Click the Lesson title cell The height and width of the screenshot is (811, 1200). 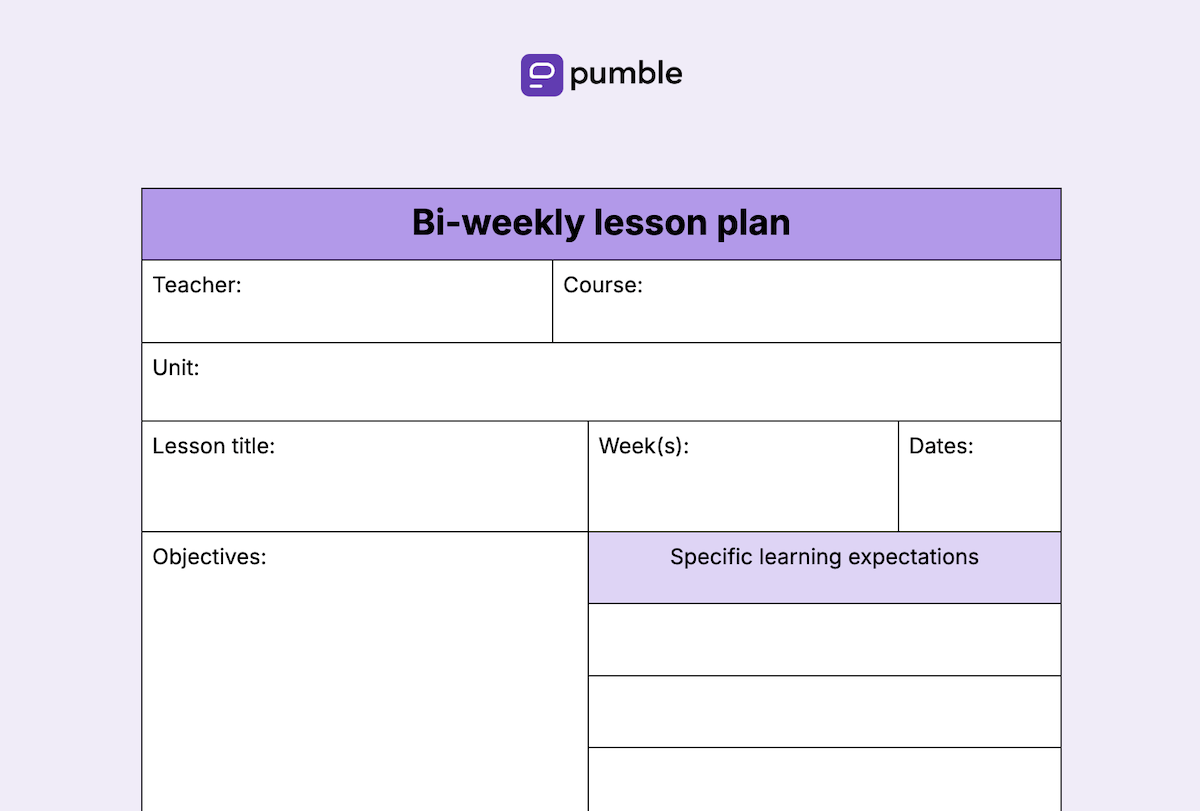365,476
